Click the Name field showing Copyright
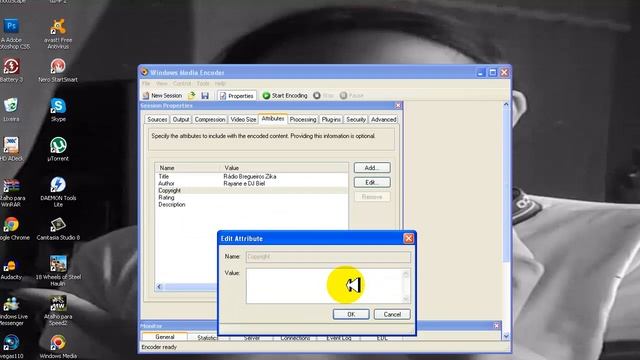The width and height of the screenshot is (640, 360). pos(328,257)
